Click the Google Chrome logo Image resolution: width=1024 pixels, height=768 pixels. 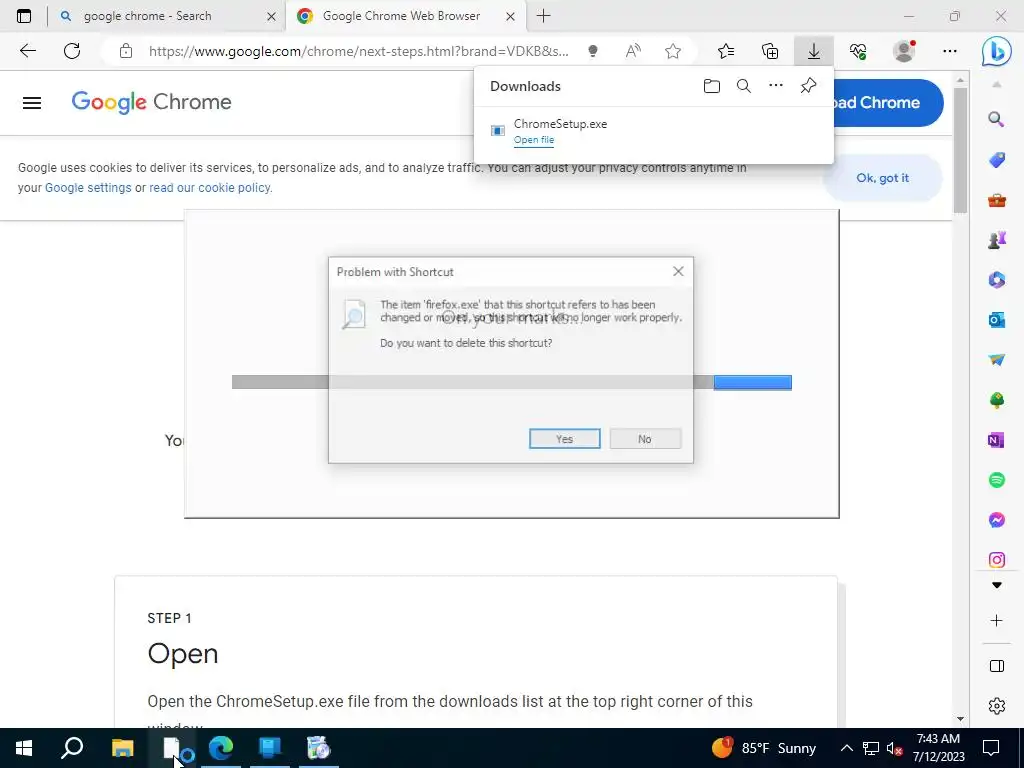pos(152,103)
